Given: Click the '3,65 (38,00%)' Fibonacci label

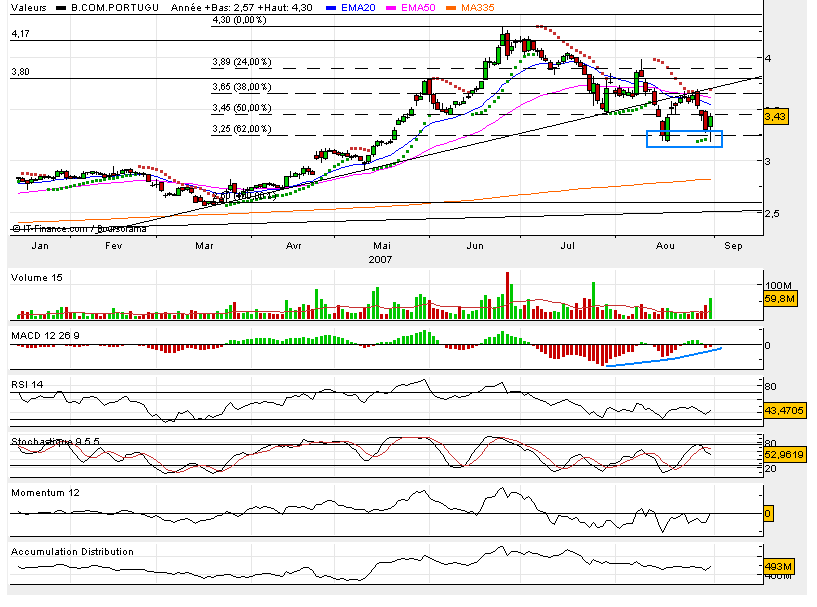Looking at the screenshot, I should 242,86.
